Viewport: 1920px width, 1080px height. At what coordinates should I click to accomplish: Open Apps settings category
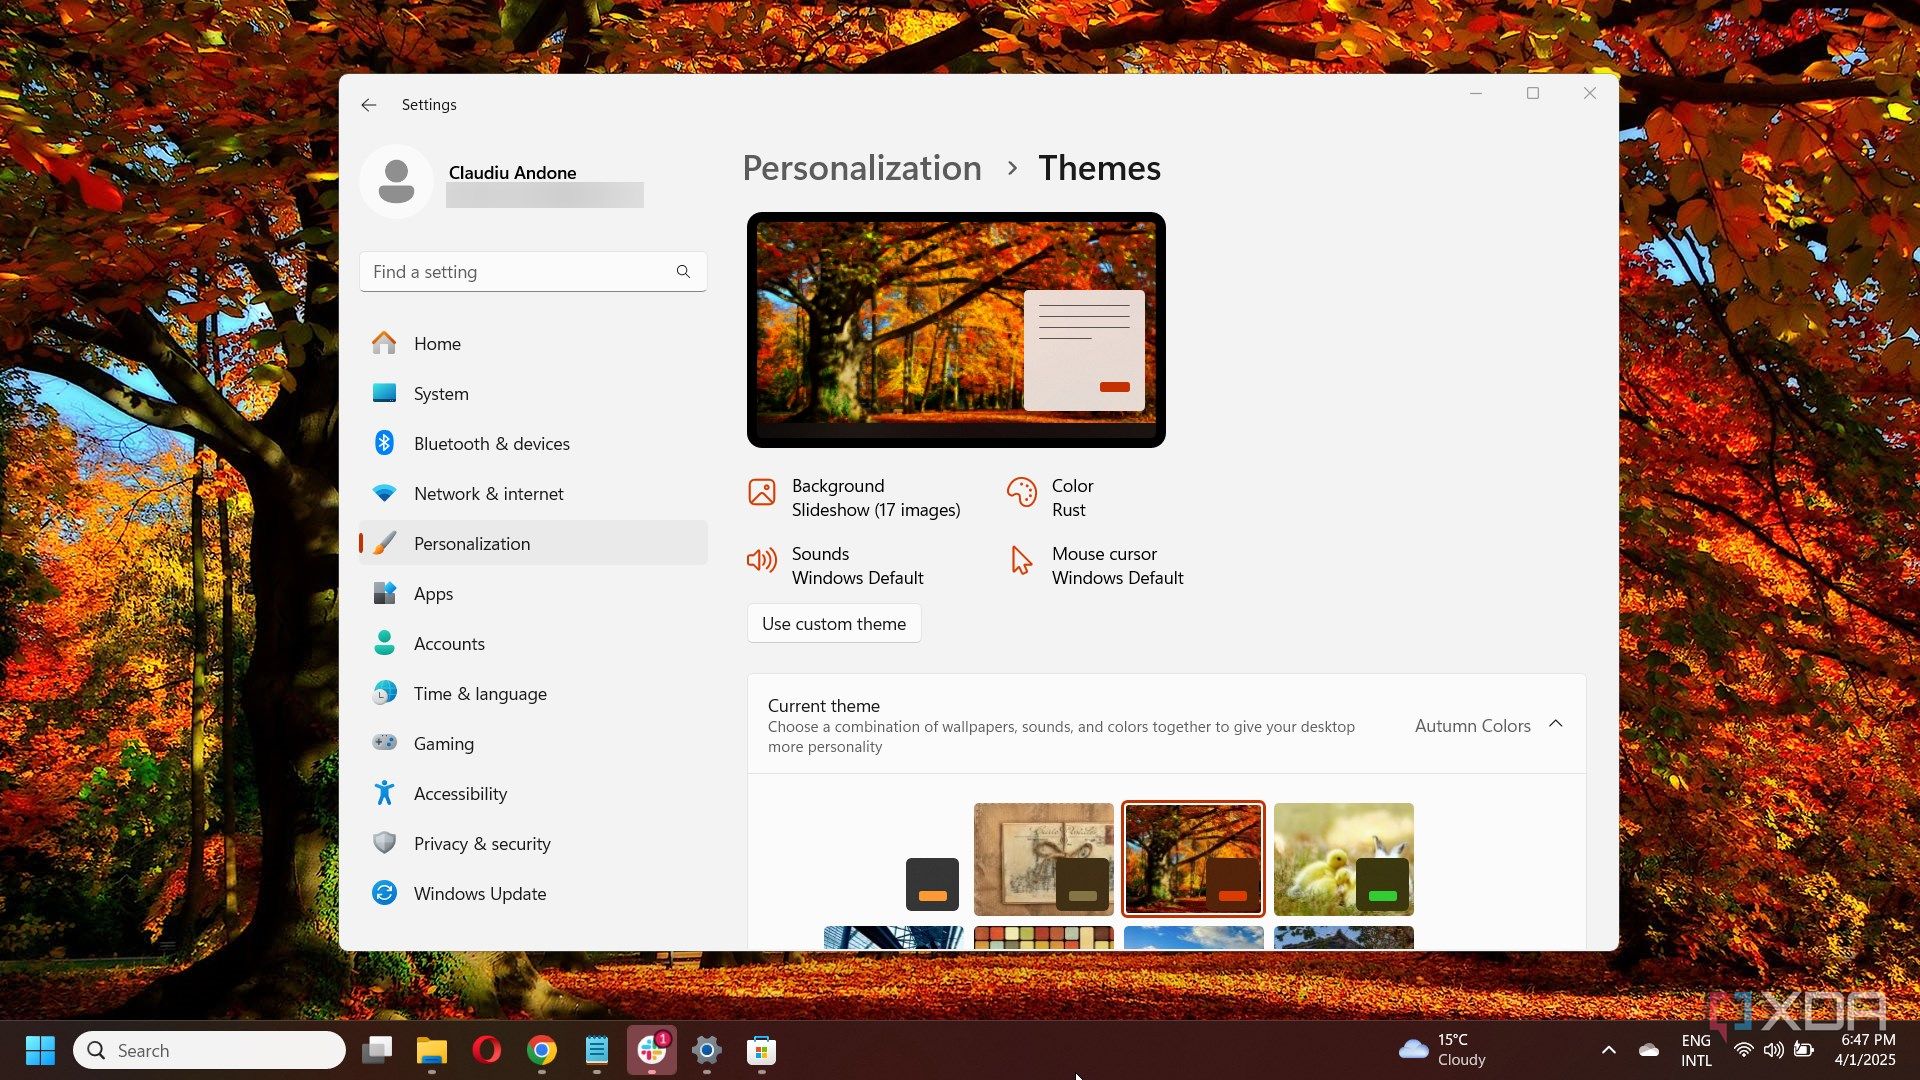[533, 593]
